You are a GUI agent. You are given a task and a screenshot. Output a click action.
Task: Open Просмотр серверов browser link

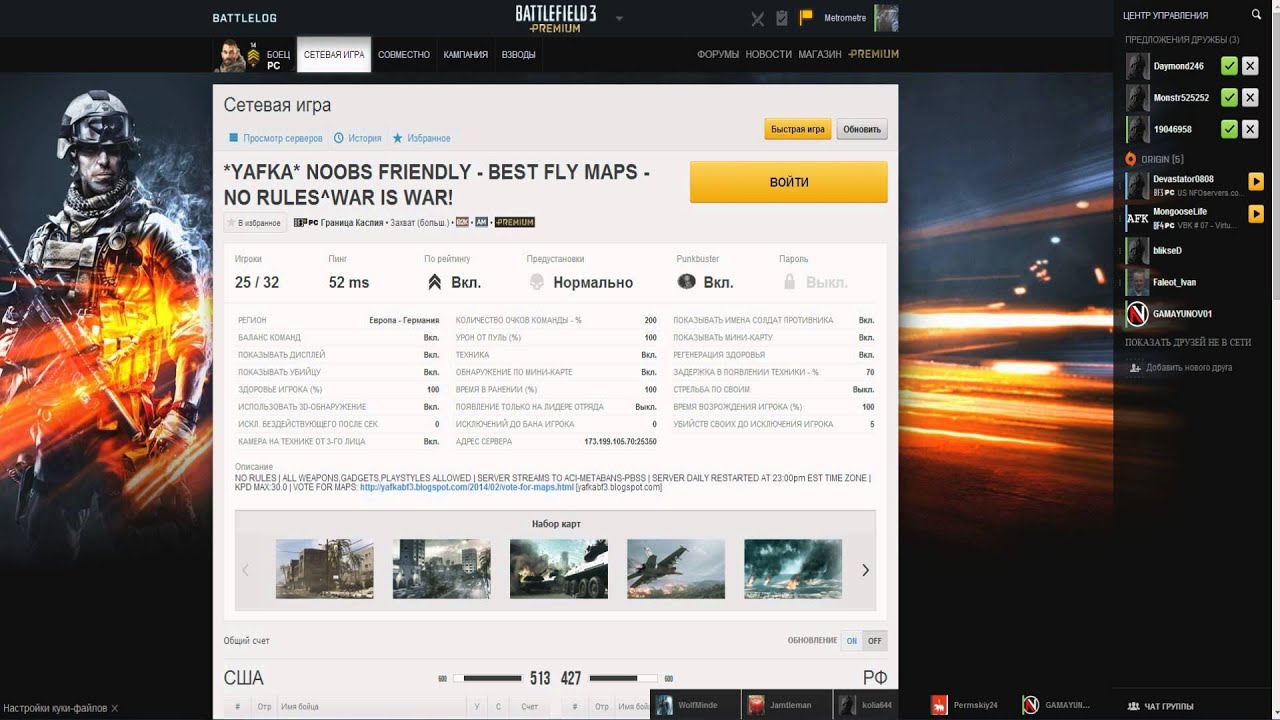pyautogui.click(x=276, y=138)
